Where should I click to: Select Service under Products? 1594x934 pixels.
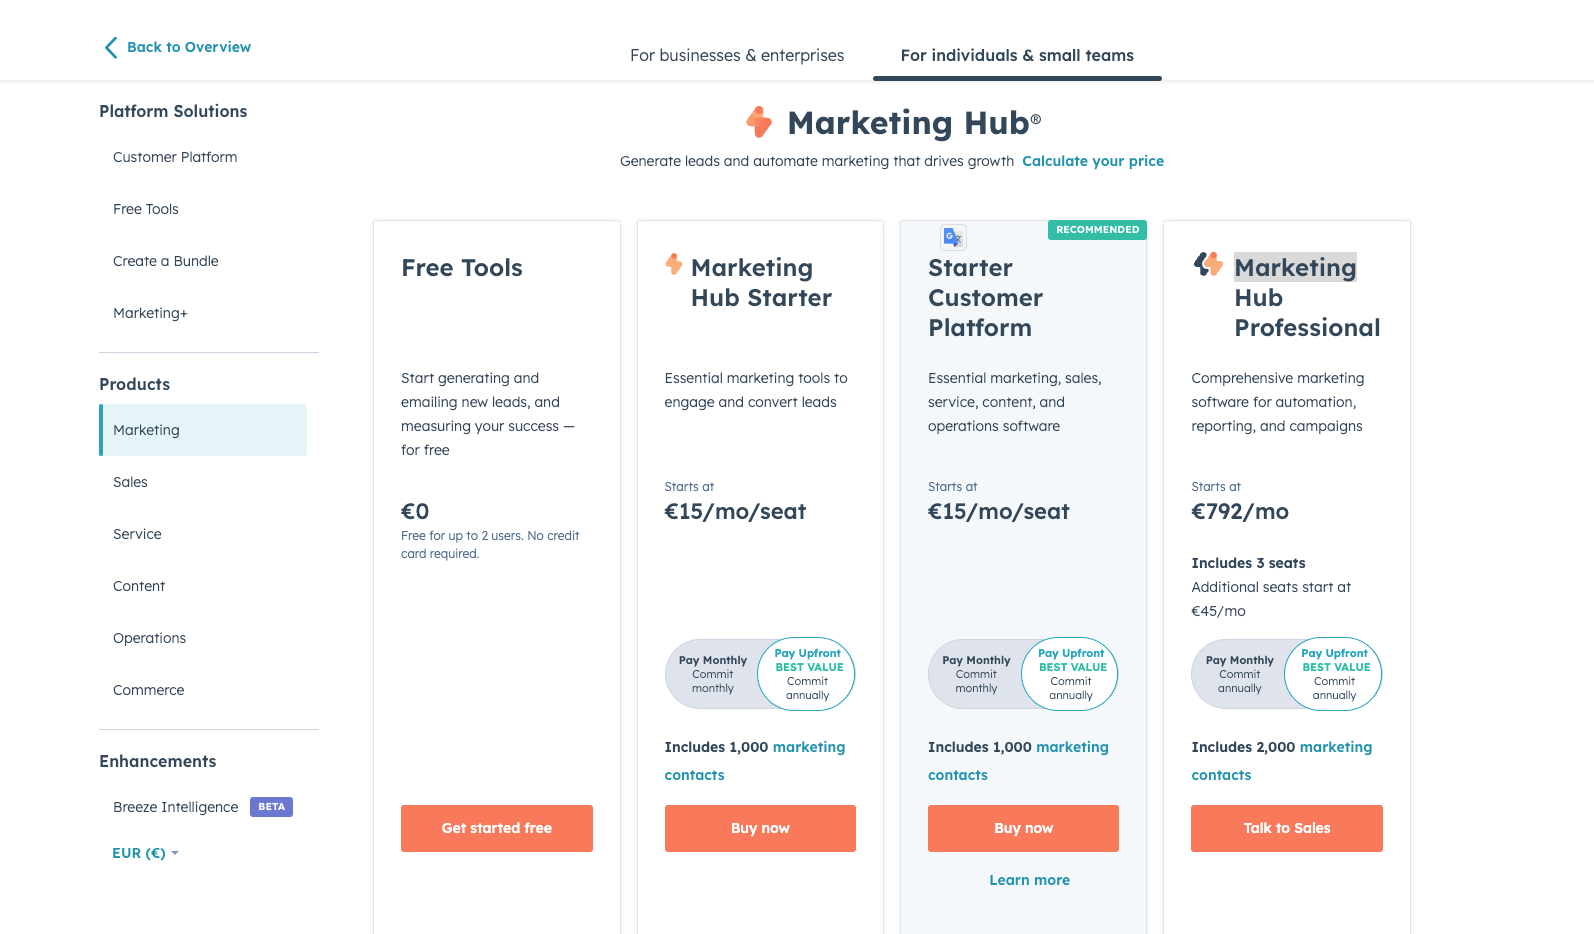(137, 534)
